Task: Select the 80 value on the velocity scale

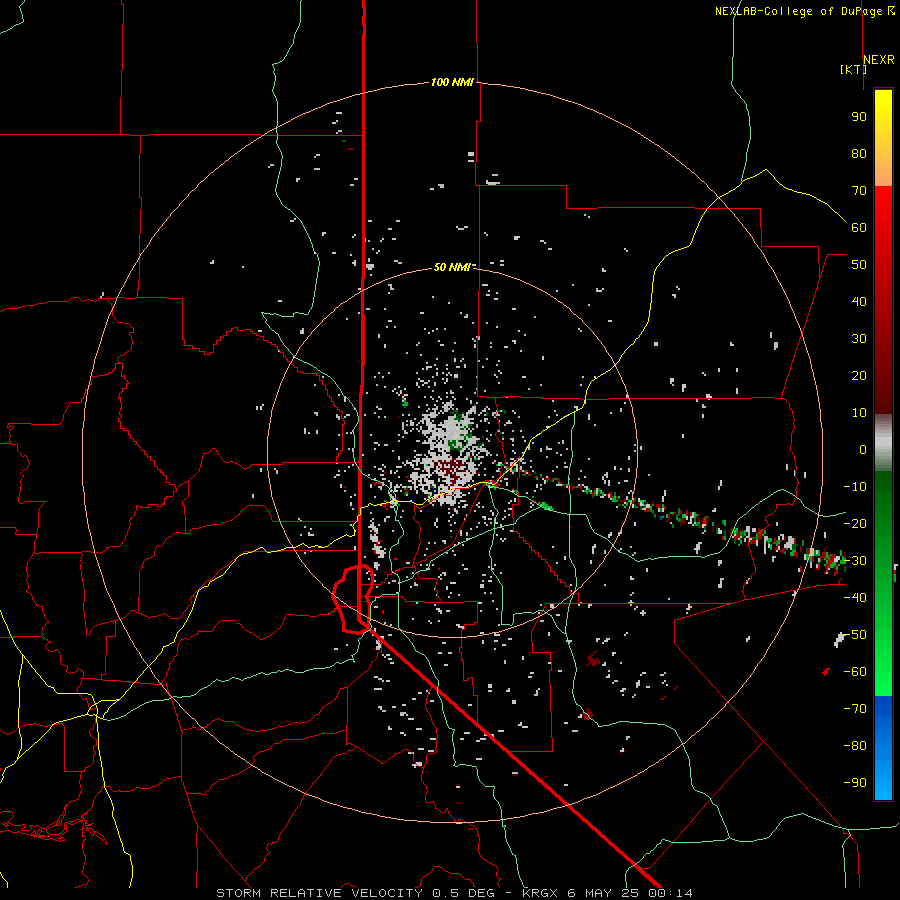Action: [859, 154]
